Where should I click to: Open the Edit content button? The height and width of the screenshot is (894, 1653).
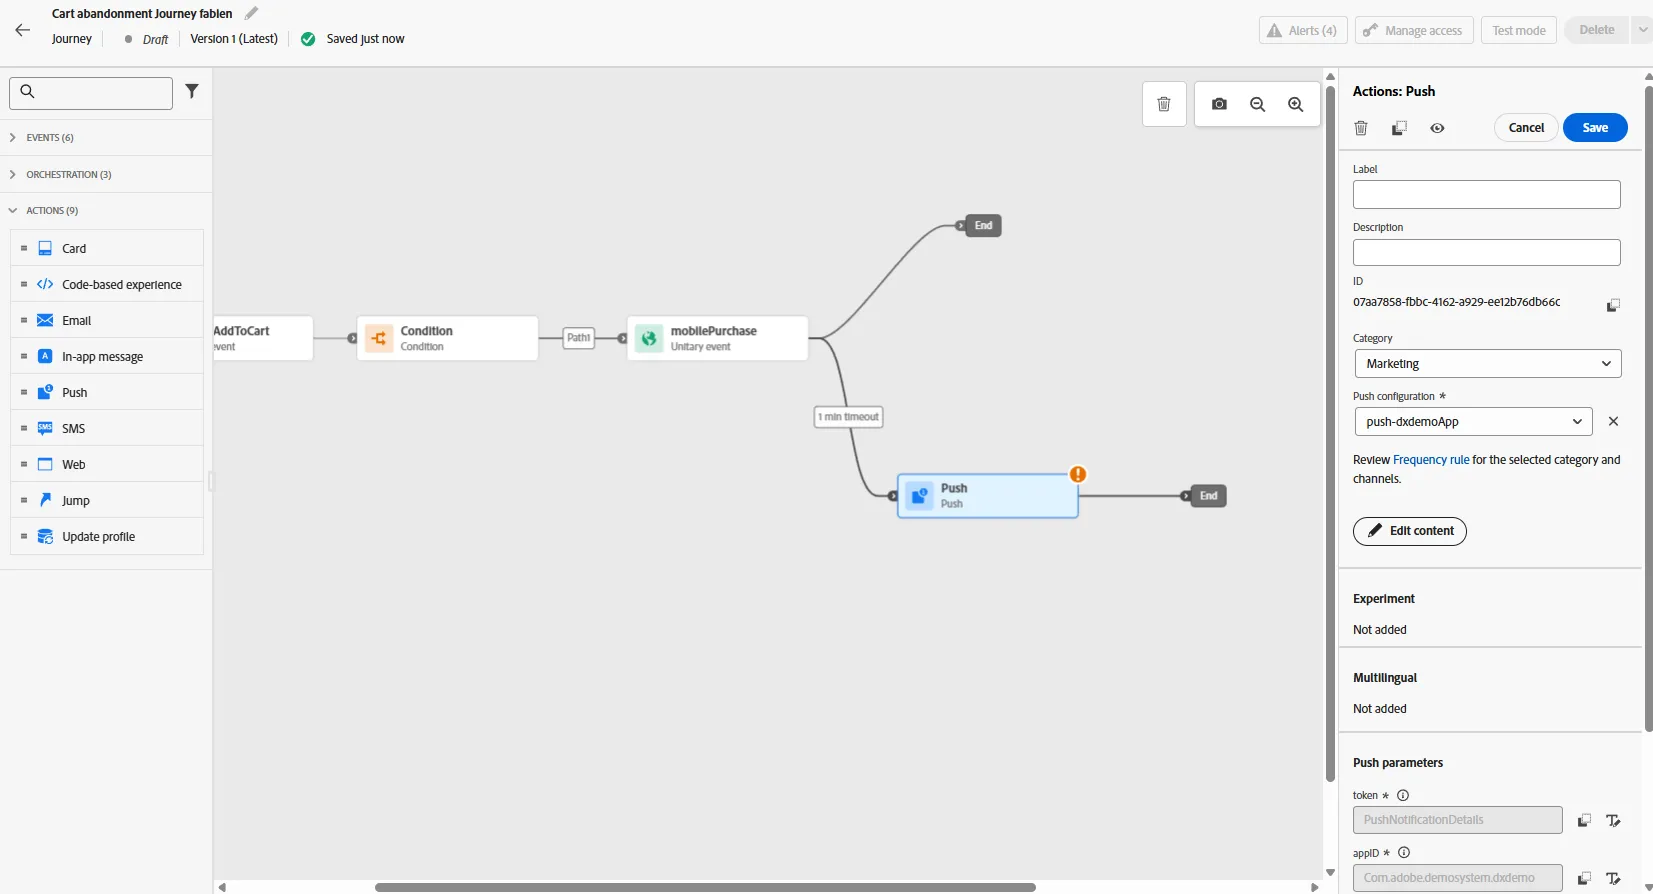coord(1410,531)
